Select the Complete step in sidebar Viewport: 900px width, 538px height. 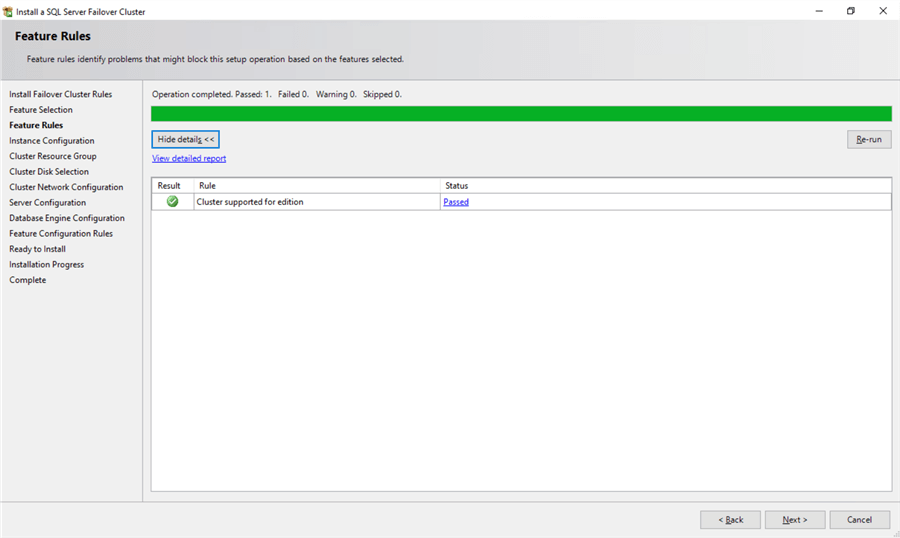[28, 280]
